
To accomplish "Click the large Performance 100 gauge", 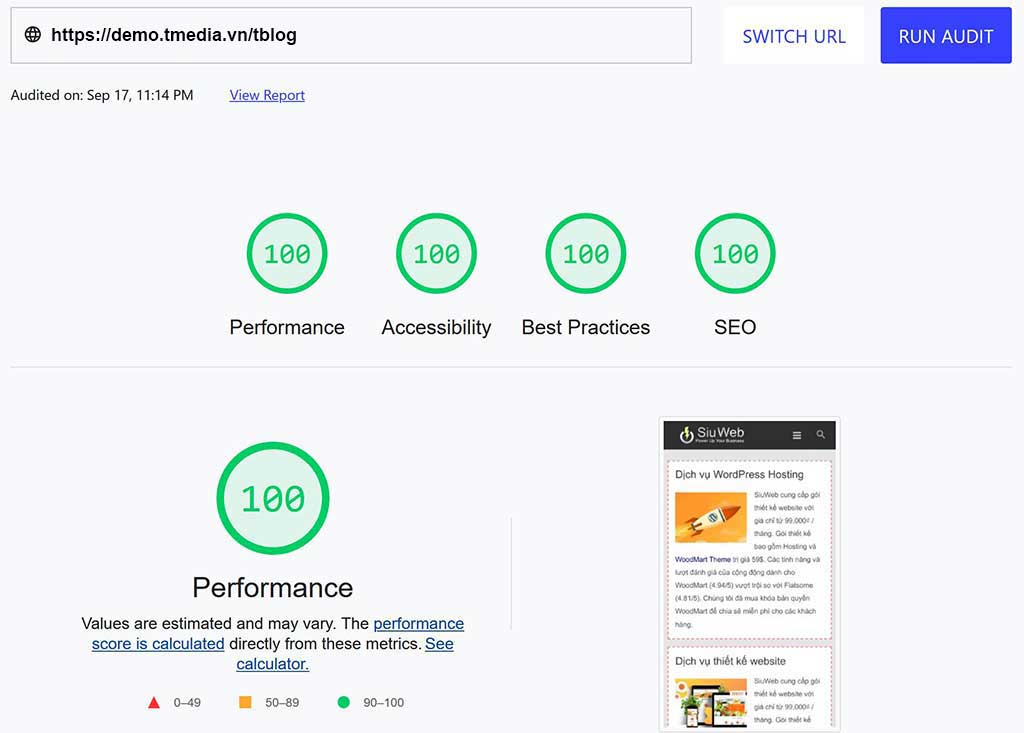I will pos(273,498).
